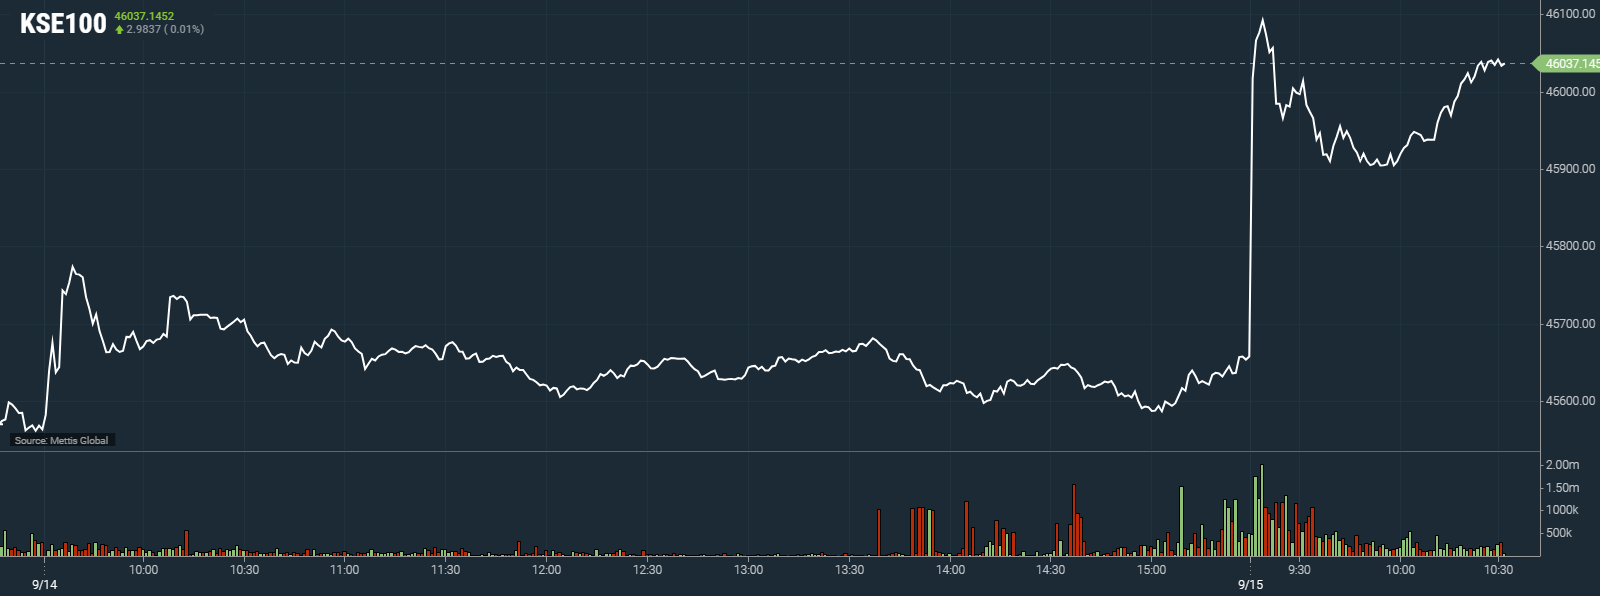Click the green current price tag on axis
The width and height of the screenshot is (1600, 596).
pos(1570,64)
